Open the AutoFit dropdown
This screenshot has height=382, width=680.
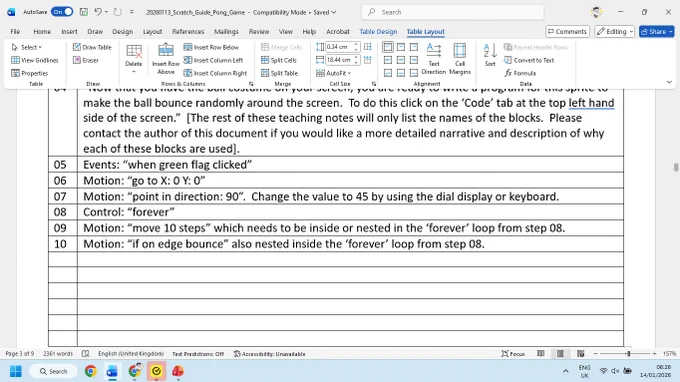coord(333,73)
